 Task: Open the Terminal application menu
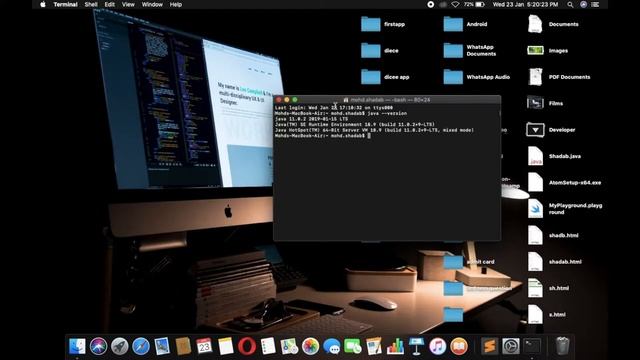tap(65, 4)
